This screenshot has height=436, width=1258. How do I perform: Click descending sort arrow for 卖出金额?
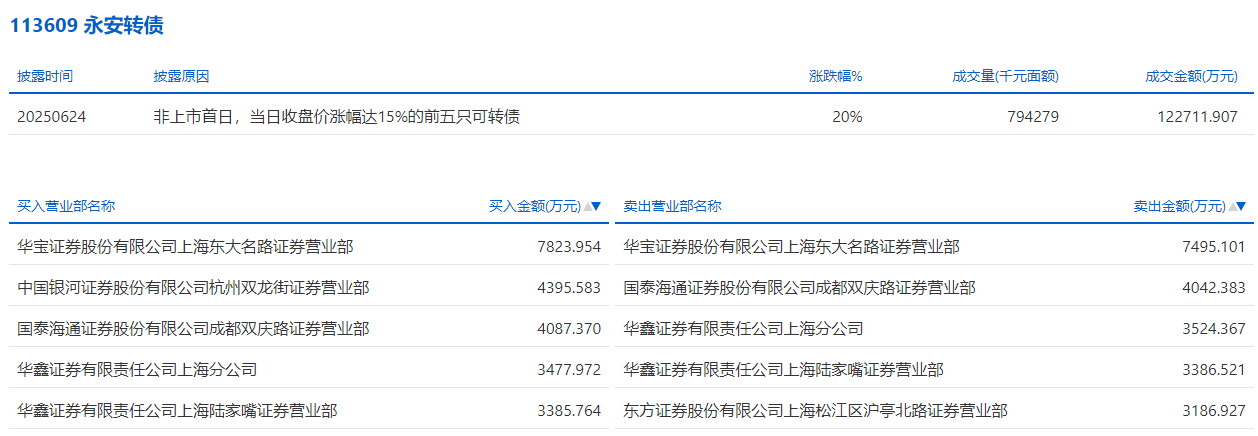pos(1242,207)
